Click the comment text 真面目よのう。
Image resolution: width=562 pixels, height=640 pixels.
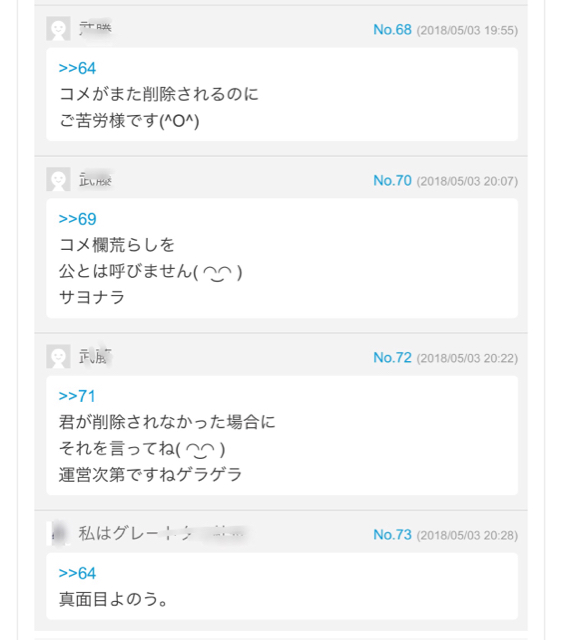(x=113, y=599)
